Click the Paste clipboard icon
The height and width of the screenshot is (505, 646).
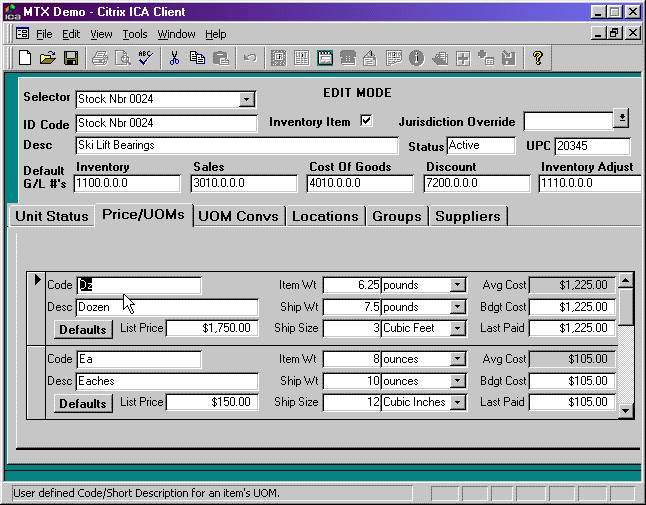coord(220,58)
